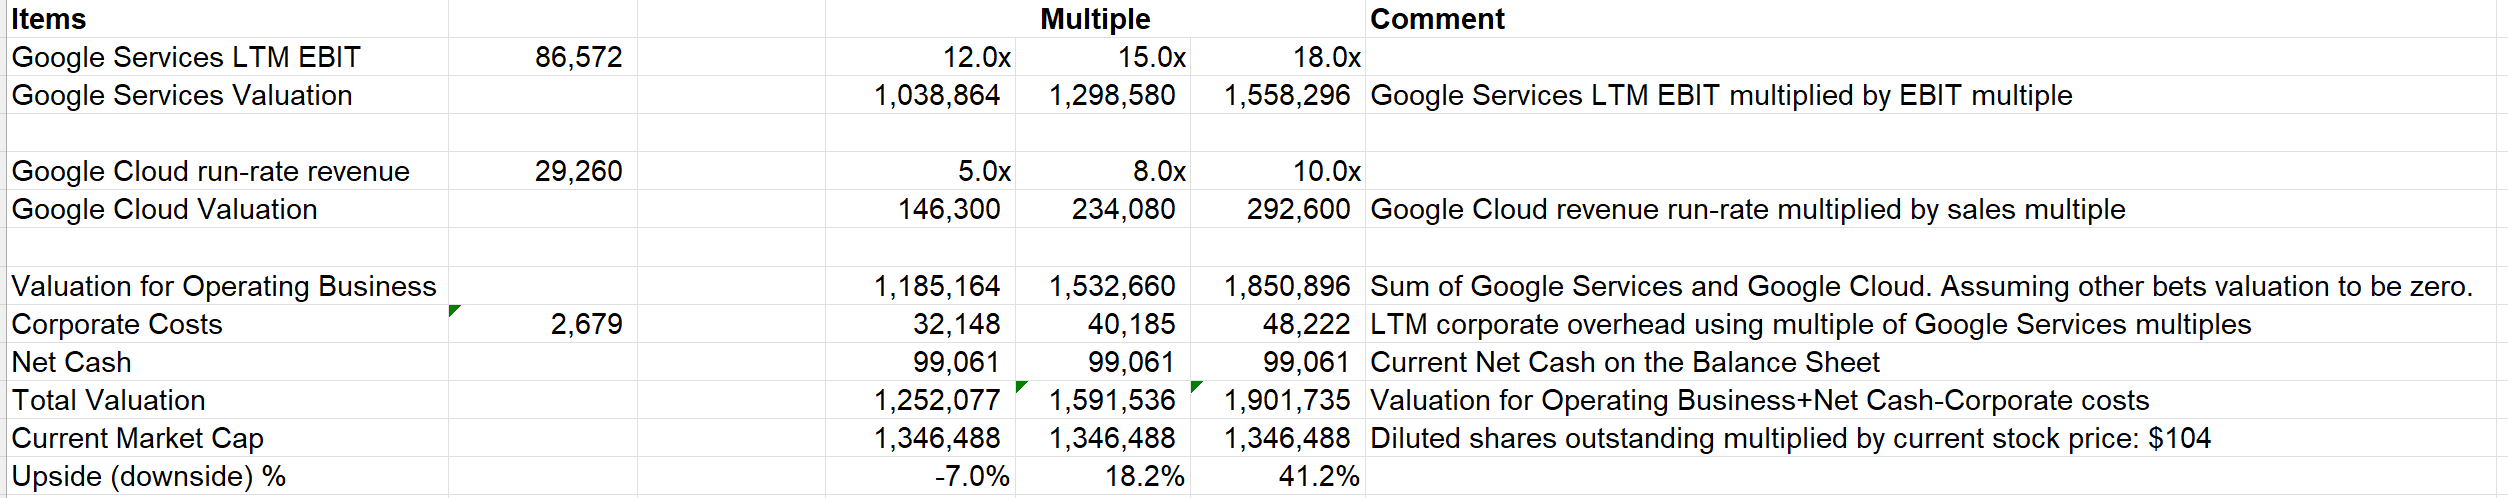Select the 292,600 cloud valuation cell
The height and width of the screenshot is (498, 2508).
pyautogui.click(x=1278, y=209)
